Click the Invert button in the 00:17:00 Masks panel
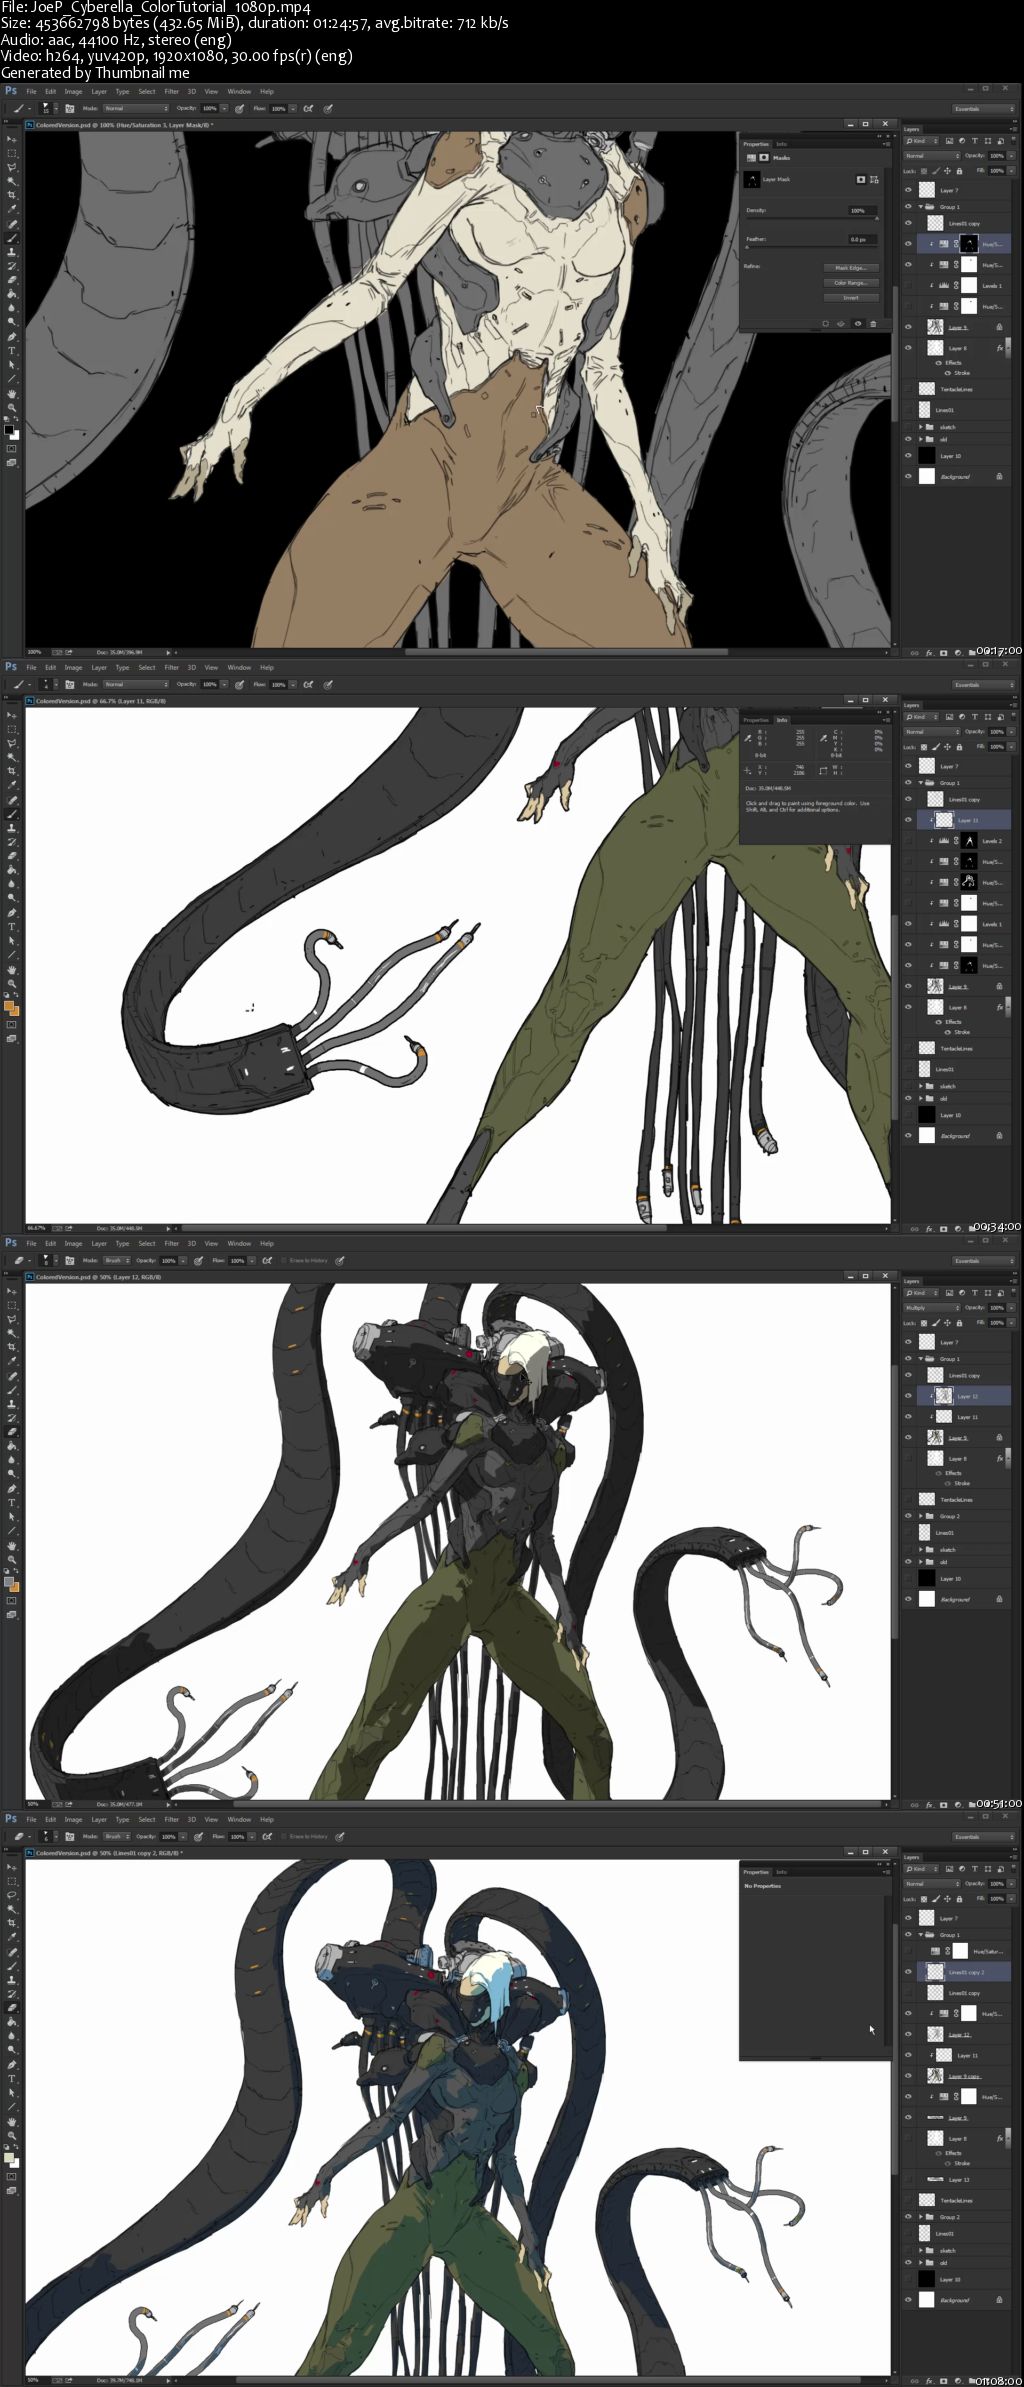This screenshot has width=1024, height=2387. 851,298
